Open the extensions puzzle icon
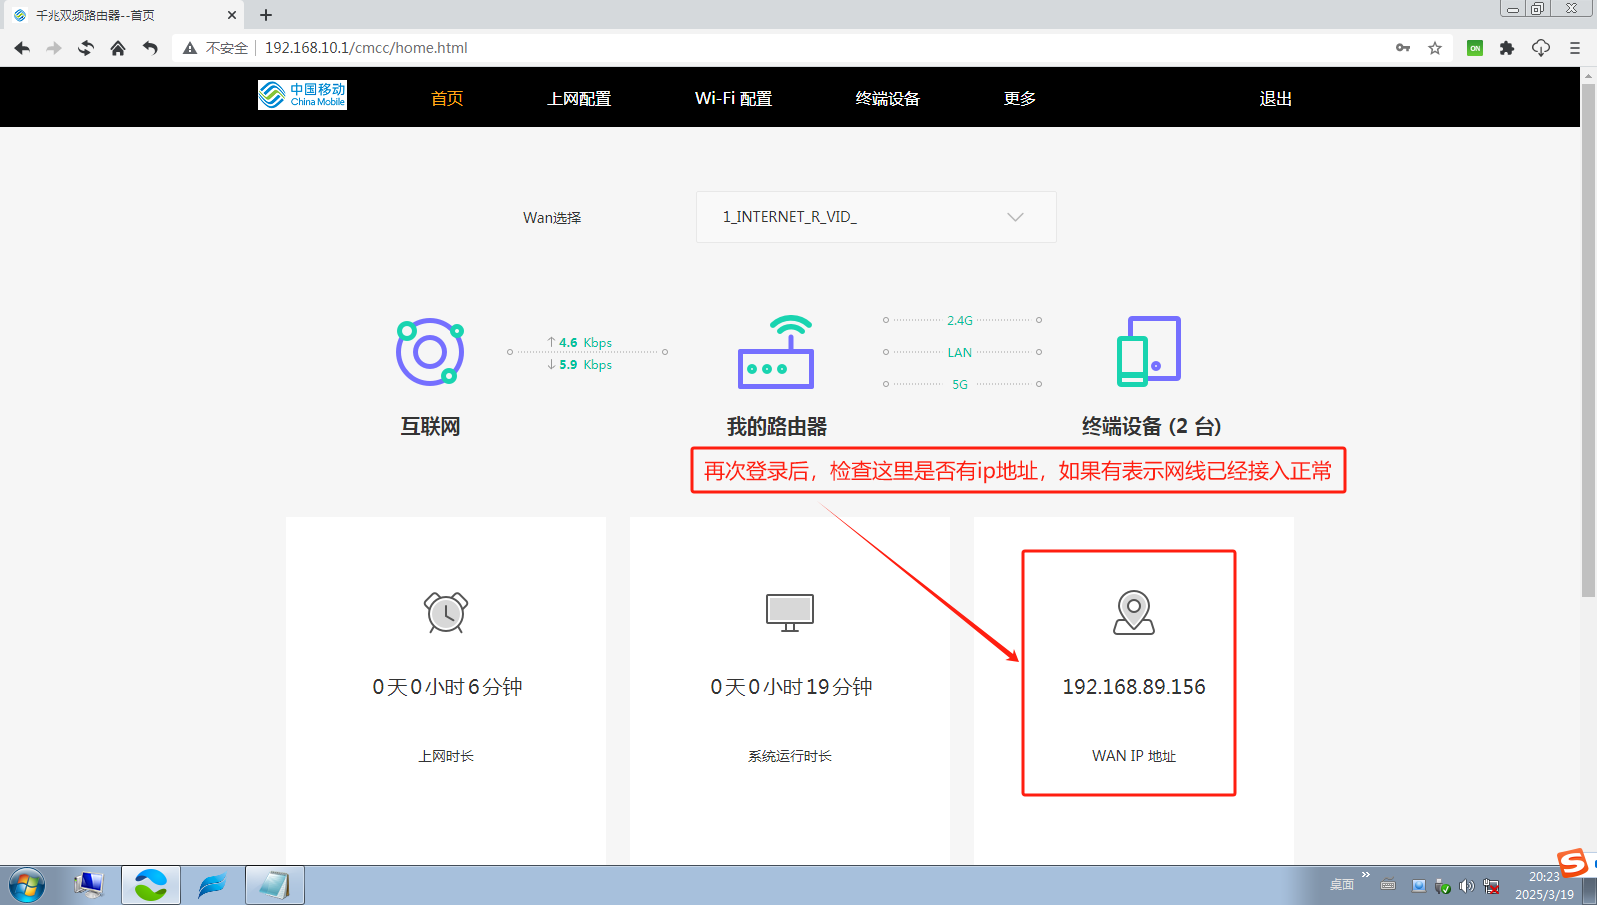Viewport: 1597px width, 905px height. [1507, 48]
